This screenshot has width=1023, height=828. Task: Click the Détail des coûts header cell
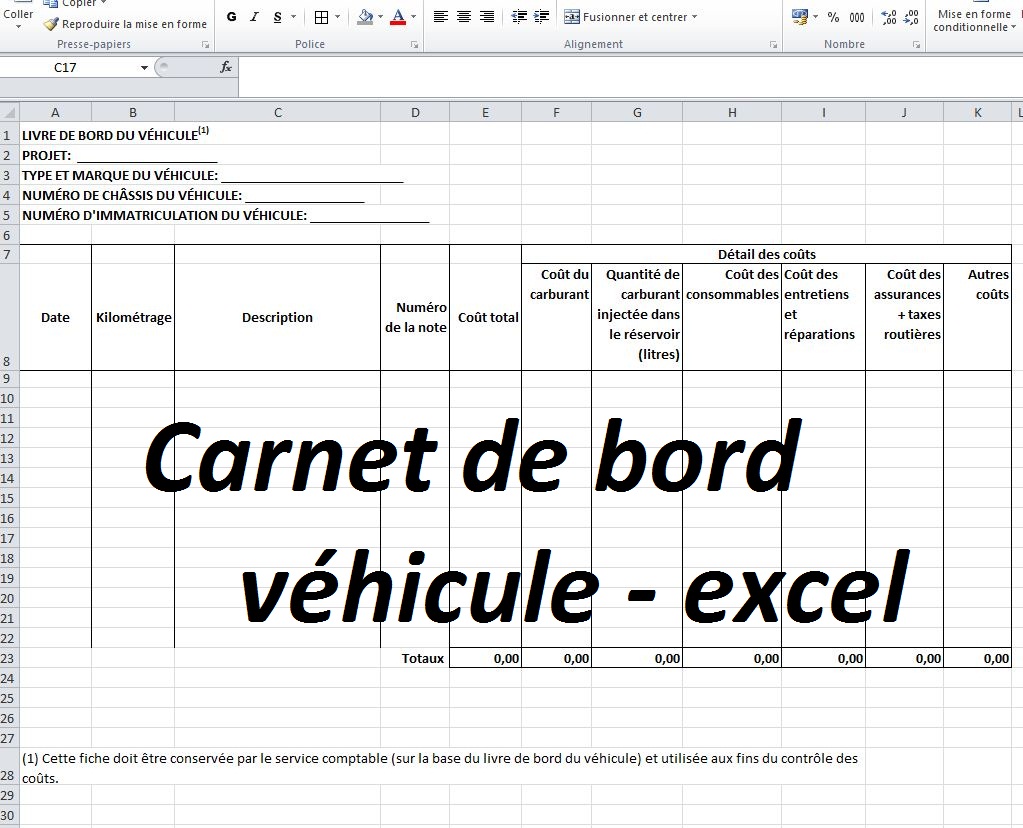[767, 254]
